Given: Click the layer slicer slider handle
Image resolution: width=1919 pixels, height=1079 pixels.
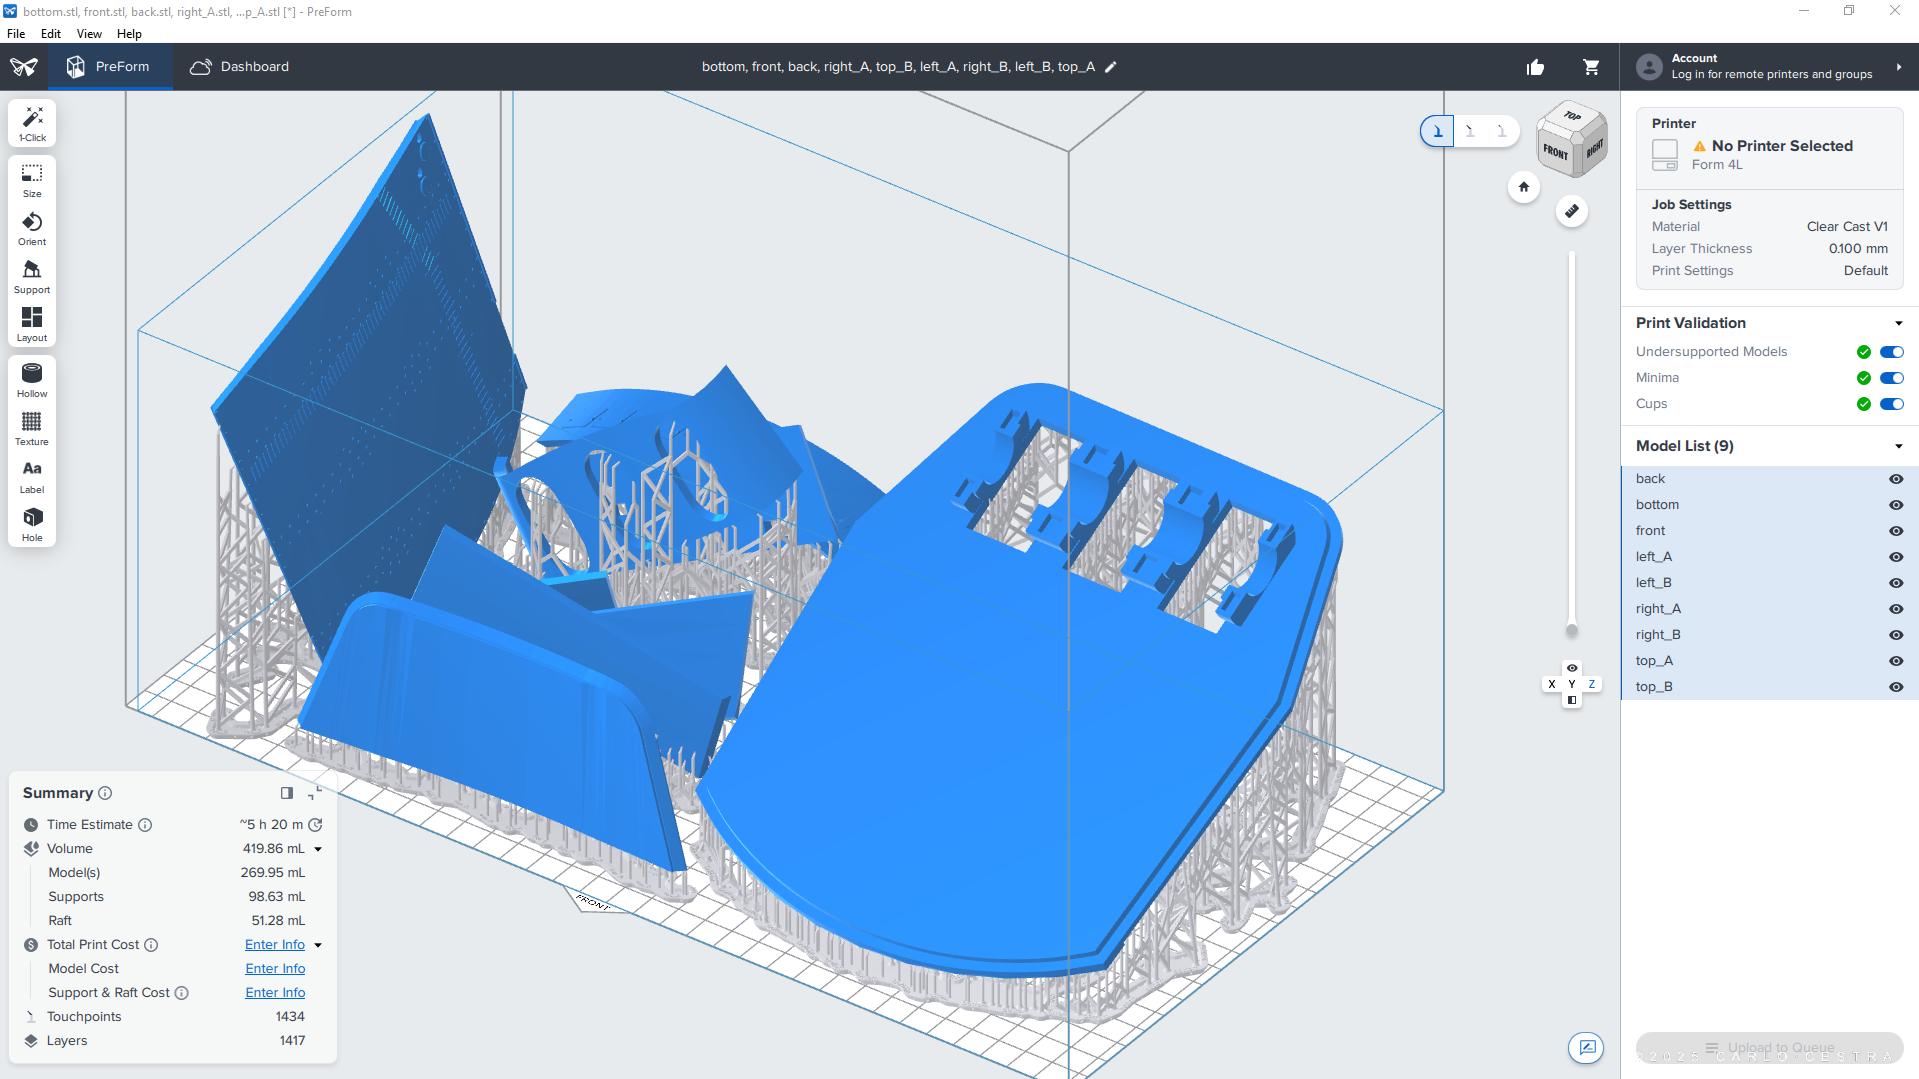Looking at the screenshot, I should [x=1571, y=630].
